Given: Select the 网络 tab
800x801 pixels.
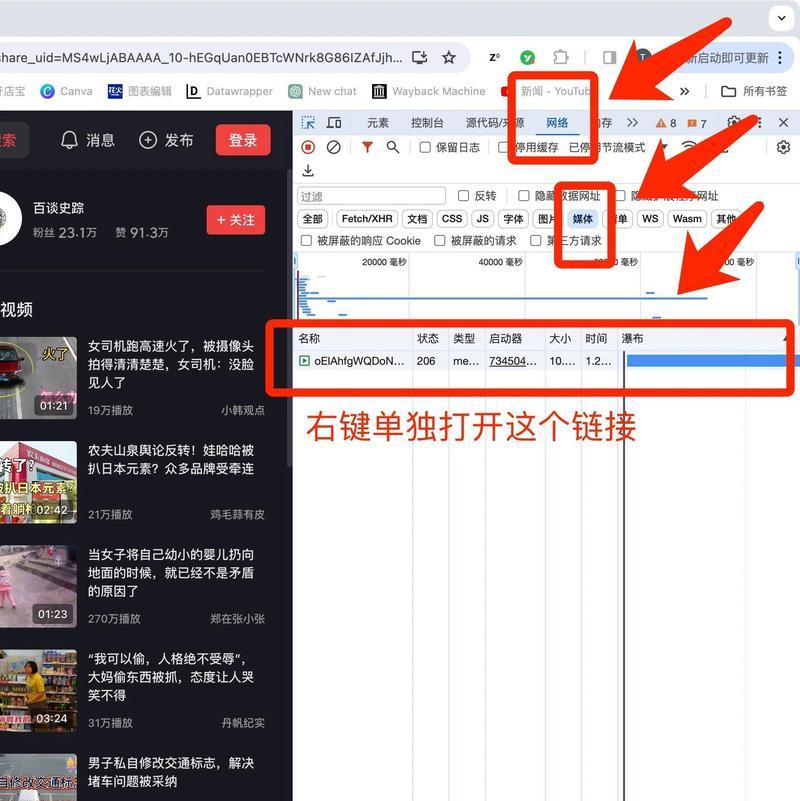Looking at the screenshot, I should tap(557, 123).
